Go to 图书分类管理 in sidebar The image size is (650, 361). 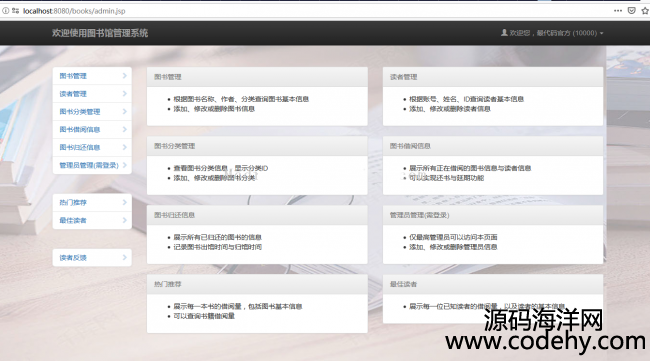92,111
